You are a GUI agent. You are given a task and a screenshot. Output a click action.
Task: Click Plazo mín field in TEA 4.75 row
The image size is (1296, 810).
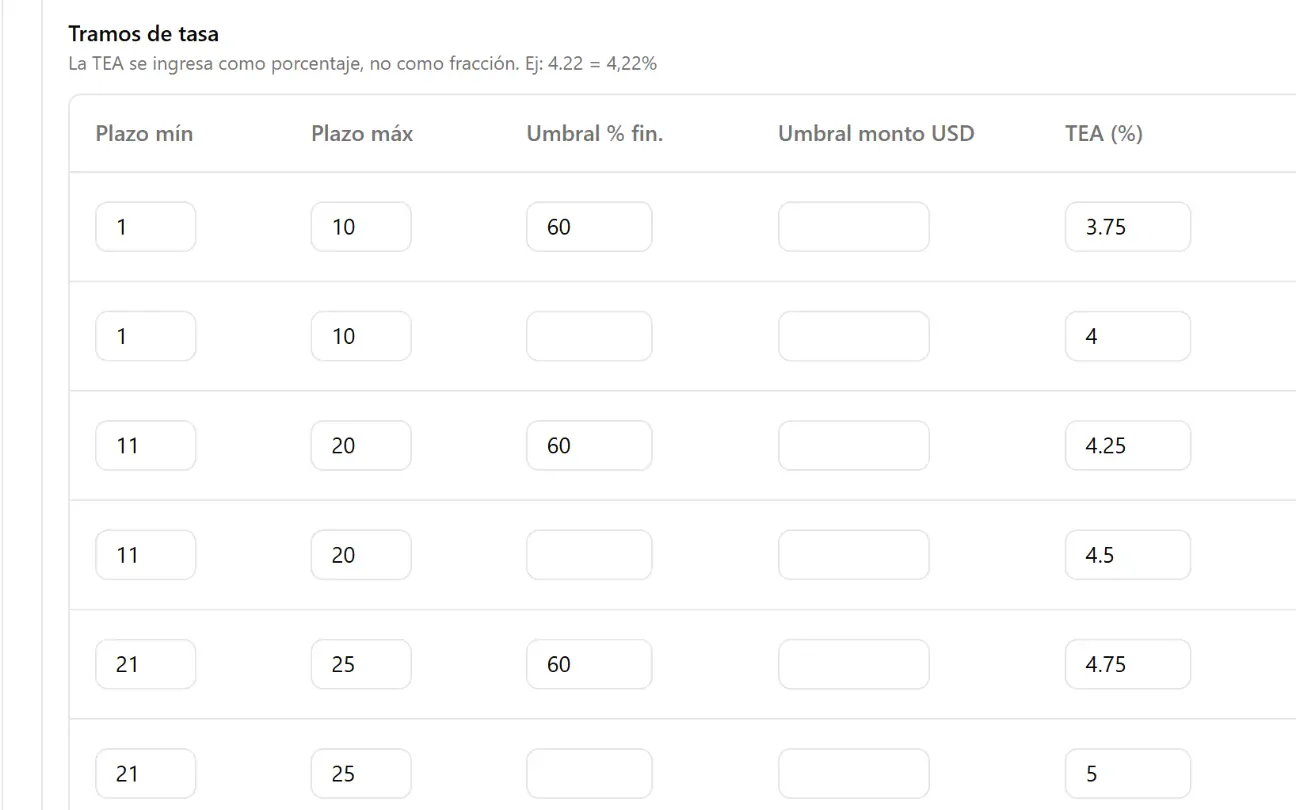(x=146, y=664)
